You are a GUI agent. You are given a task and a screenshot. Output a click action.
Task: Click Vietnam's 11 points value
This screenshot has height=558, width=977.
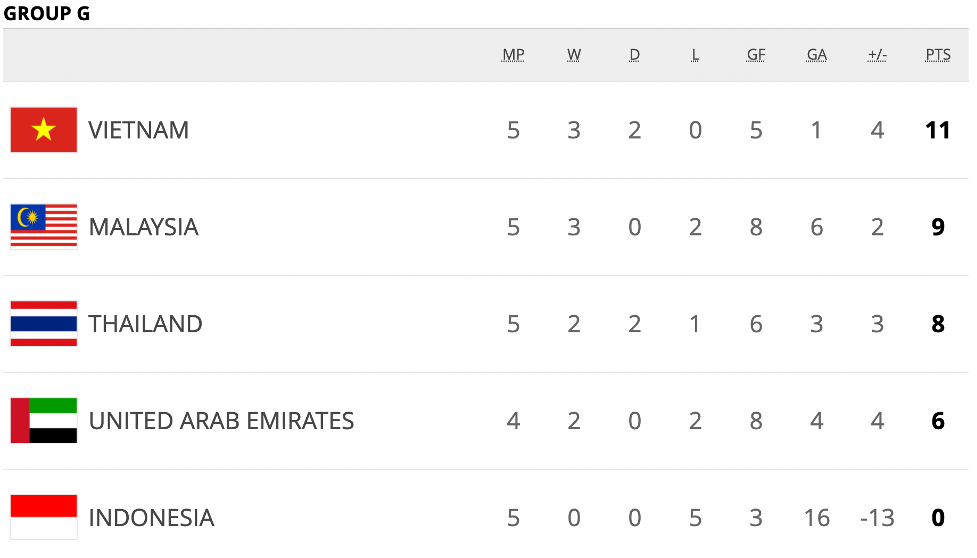pyautogui.click(x=938, y=130)
